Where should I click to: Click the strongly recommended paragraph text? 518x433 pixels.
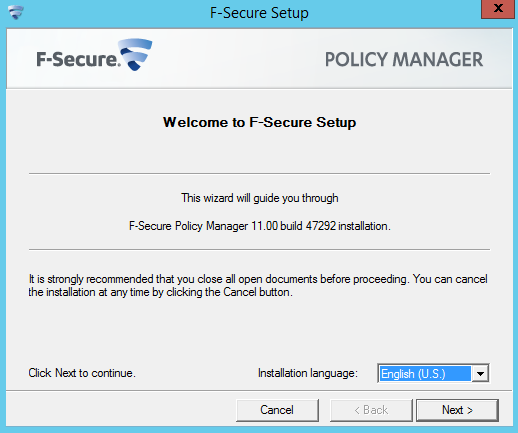(258, 285)
